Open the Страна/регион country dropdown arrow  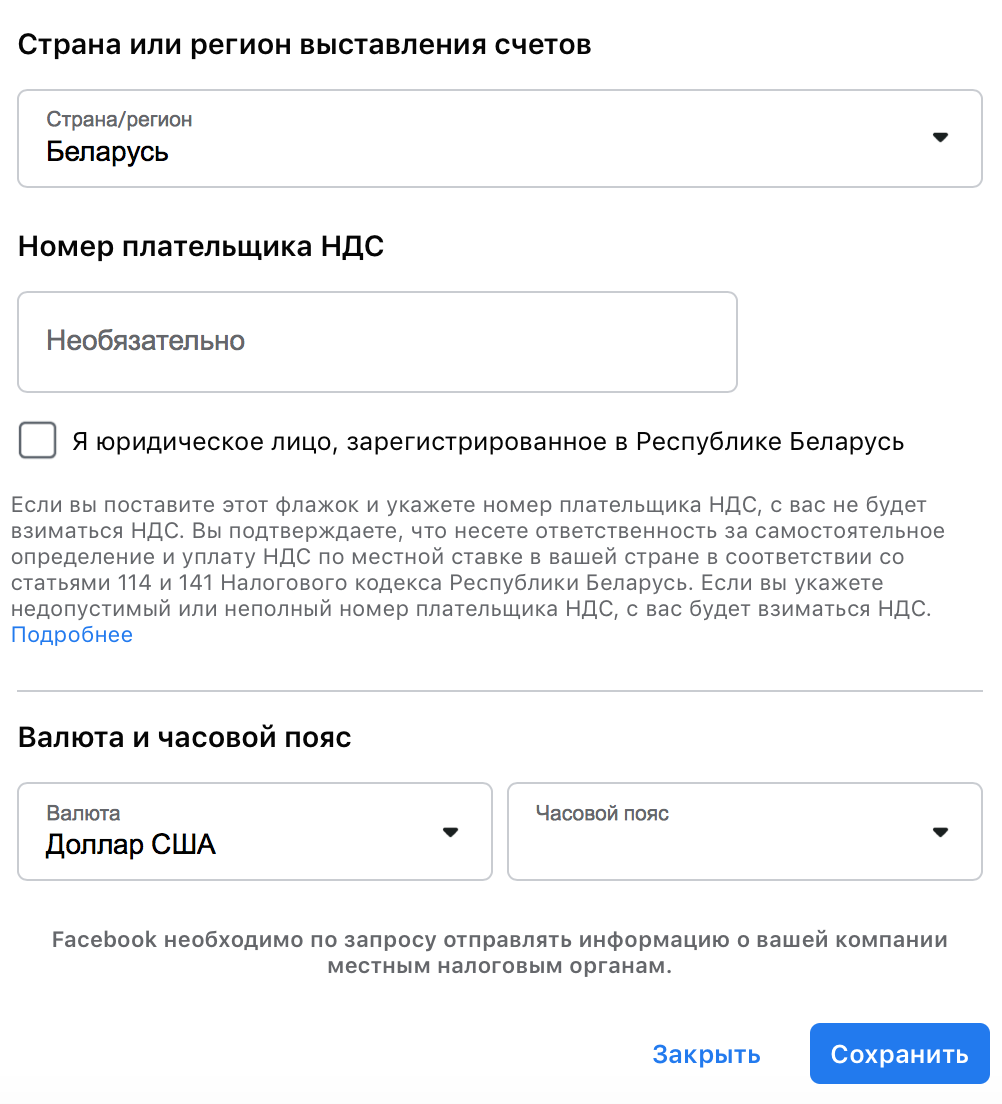940,137
